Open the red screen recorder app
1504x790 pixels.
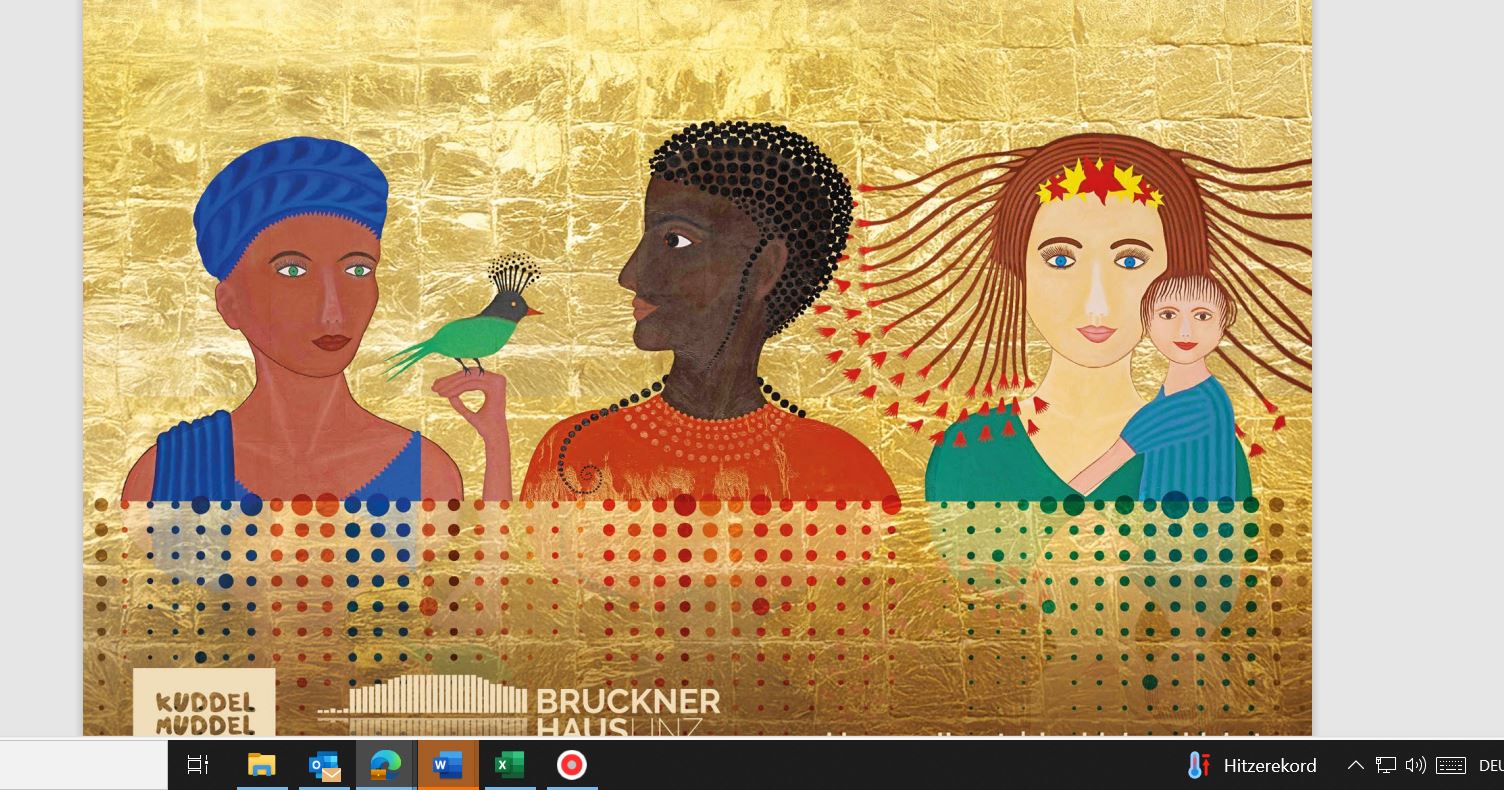point(572,765)
